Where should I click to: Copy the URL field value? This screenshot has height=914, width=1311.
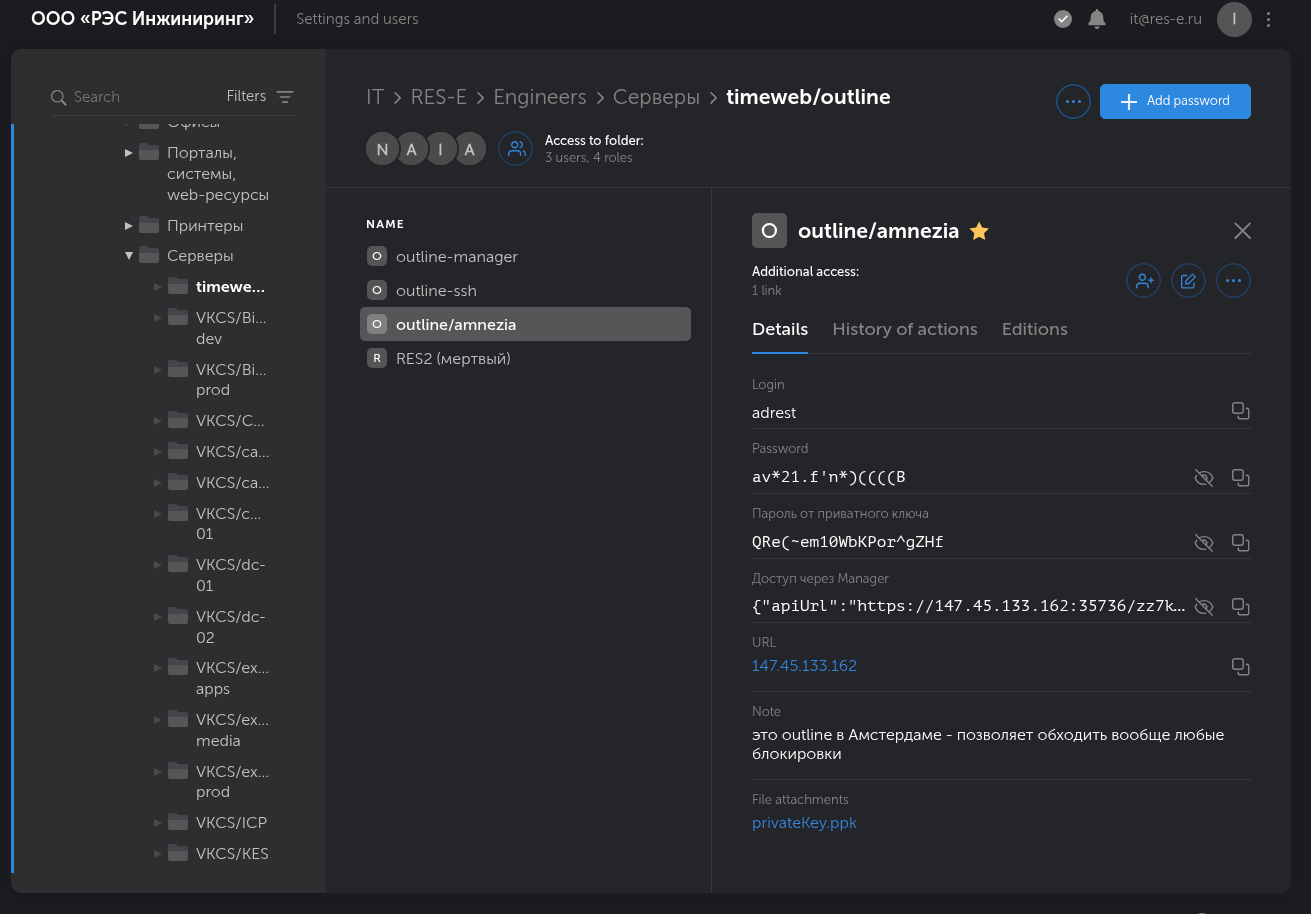(x=1240, y=666)
